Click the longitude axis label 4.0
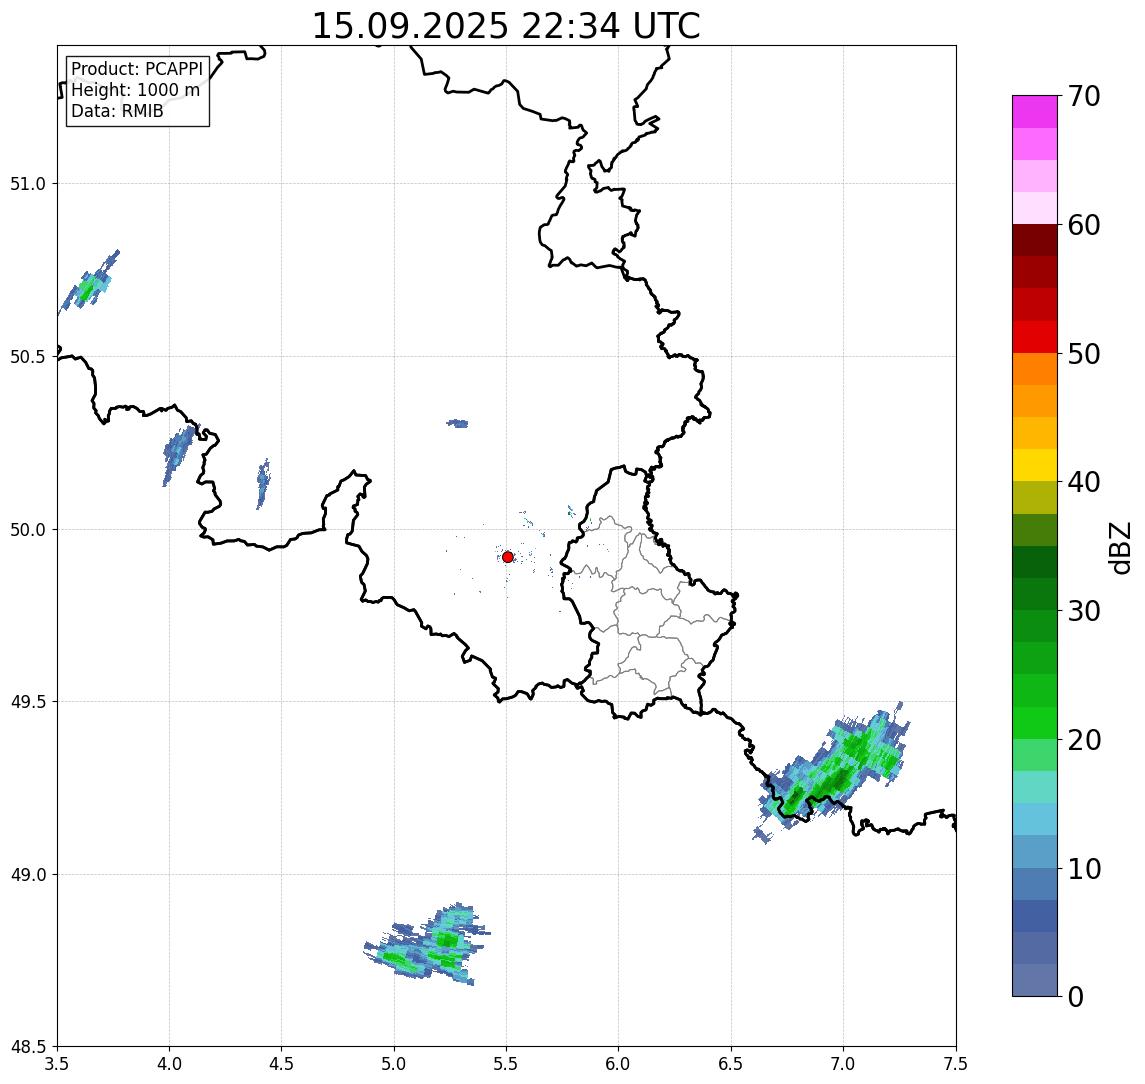 169,1064
